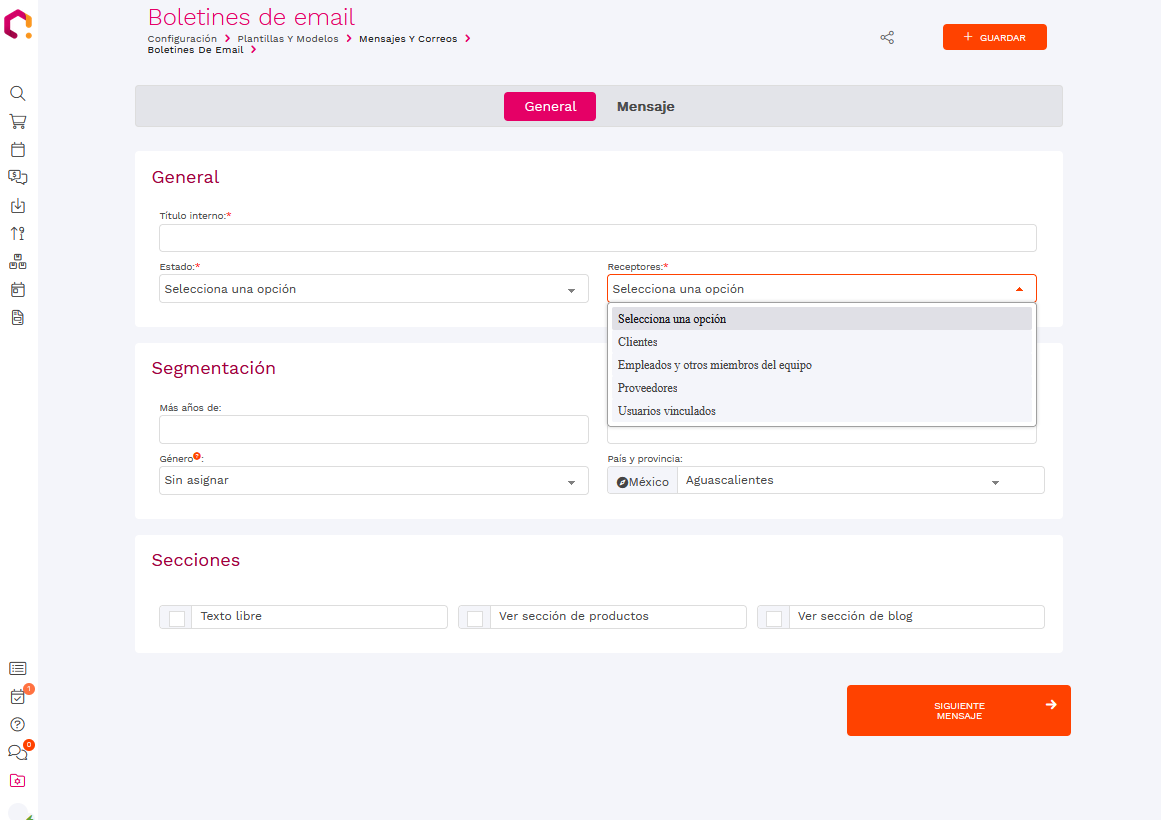Open the Estado dropdown

pos(373,289)
